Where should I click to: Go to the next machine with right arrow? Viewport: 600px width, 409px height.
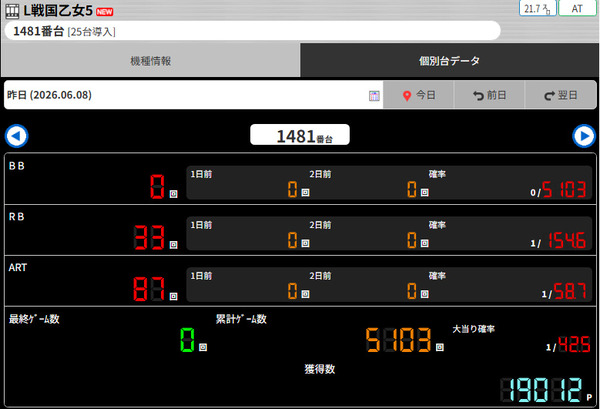584,136
